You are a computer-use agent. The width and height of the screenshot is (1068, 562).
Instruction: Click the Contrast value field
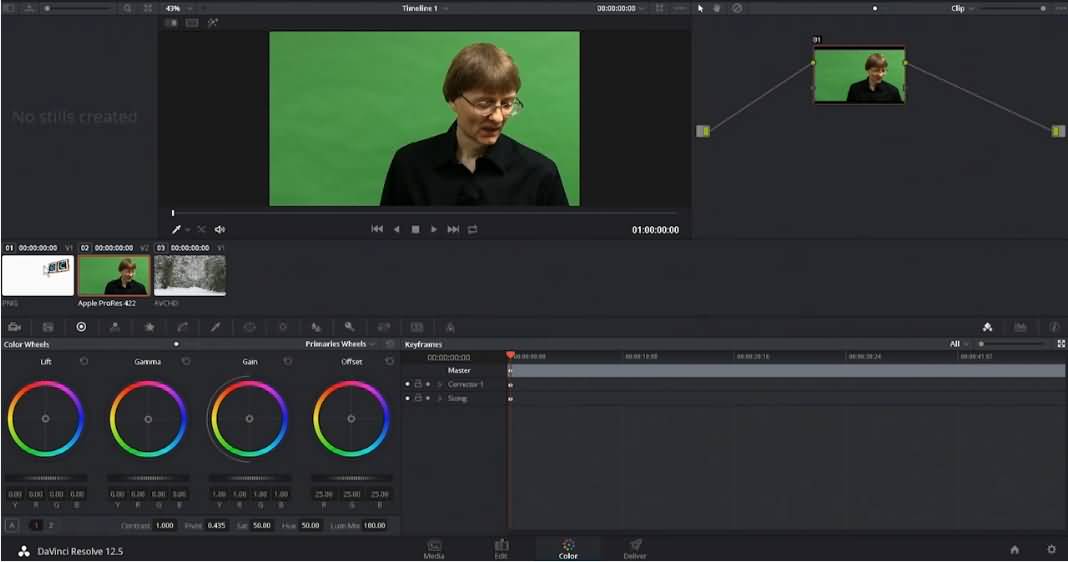tap(165, 525)
